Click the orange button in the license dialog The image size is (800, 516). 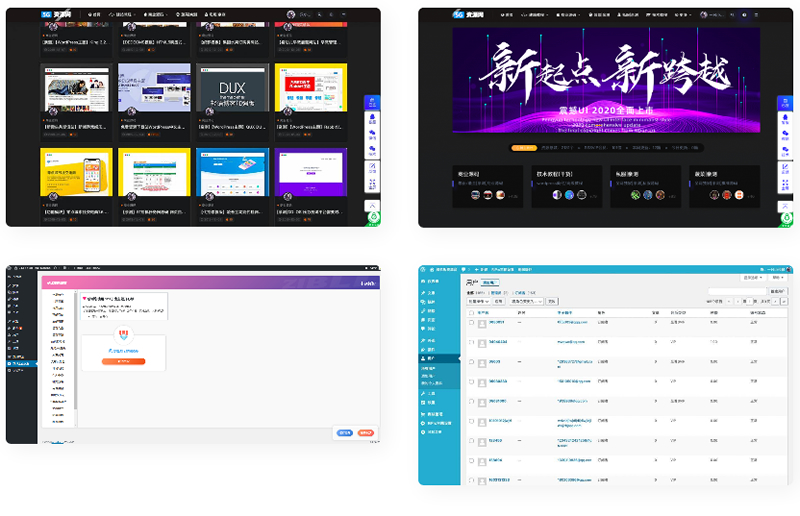pyautogui.click(x=123, y=360)
